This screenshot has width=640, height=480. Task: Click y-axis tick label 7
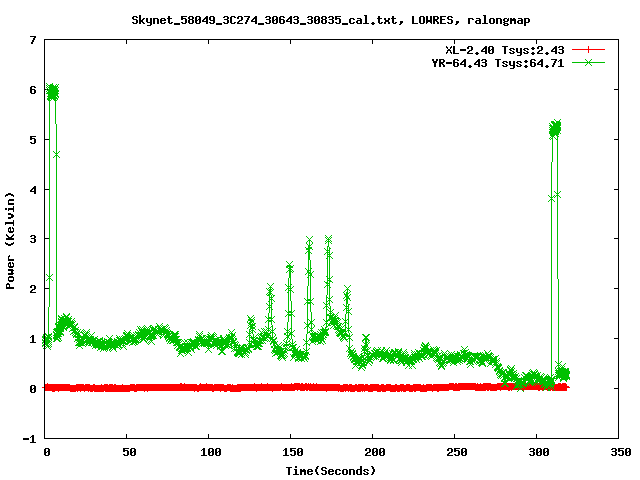[x=33, y=40]
